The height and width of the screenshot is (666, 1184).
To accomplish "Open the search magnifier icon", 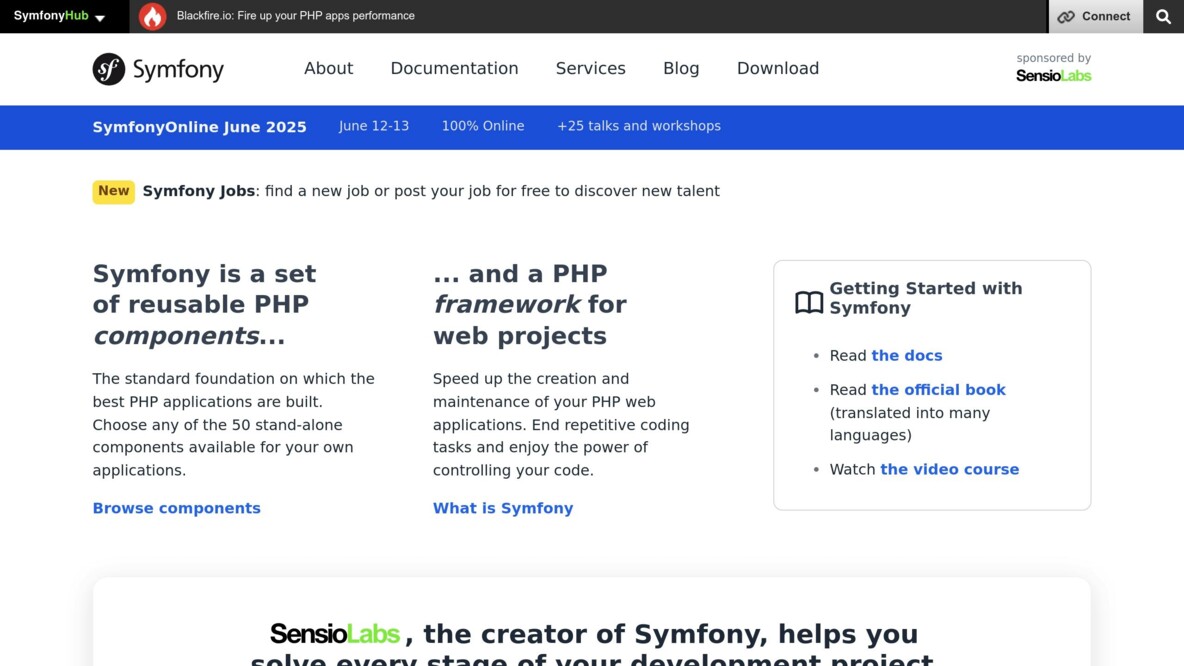I will (x=1163, y=17).
